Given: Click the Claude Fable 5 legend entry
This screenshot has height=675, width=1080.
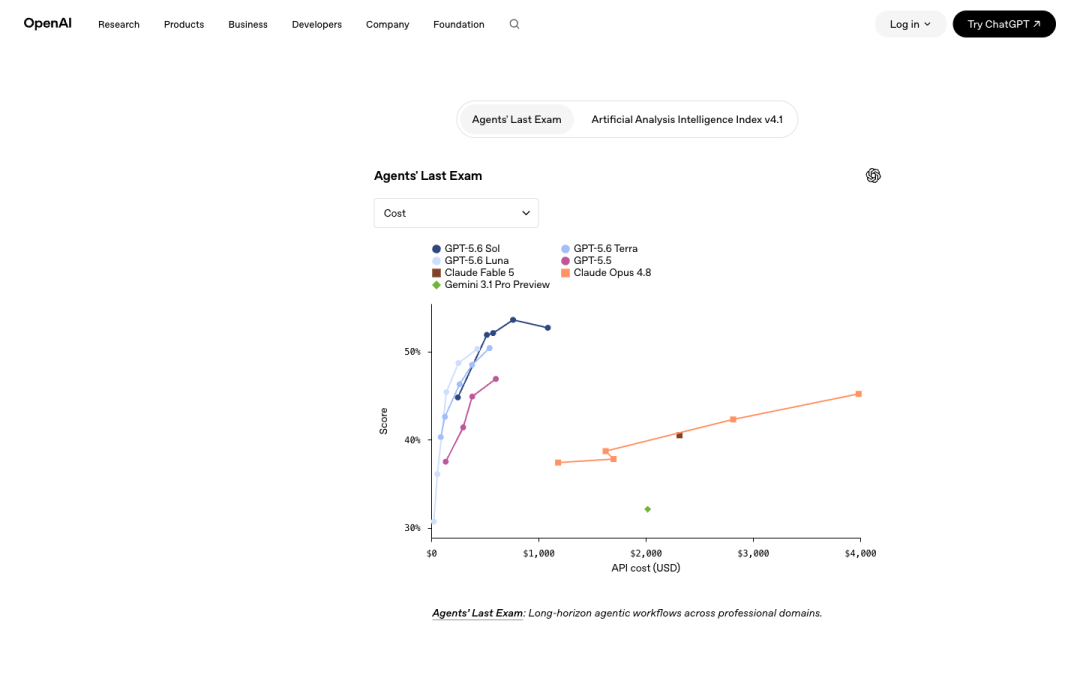Looking at the screenshot, I should (x=473, y=273).
